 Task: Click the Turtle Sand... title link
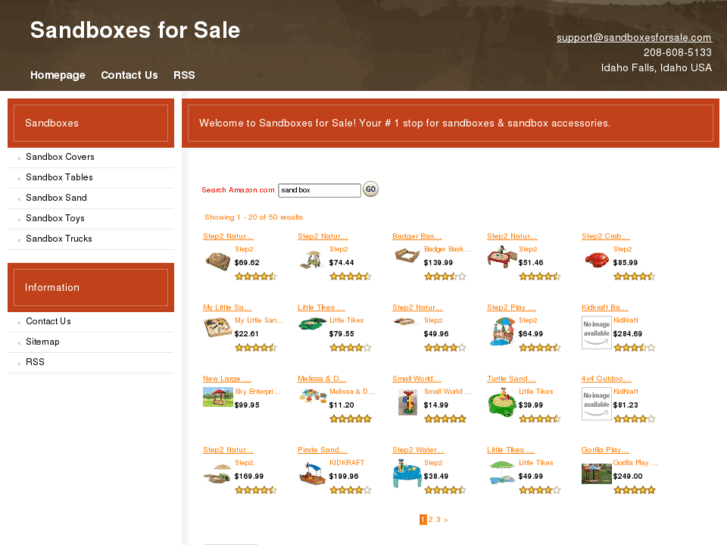pyautogui.click(x=511, y=378)
